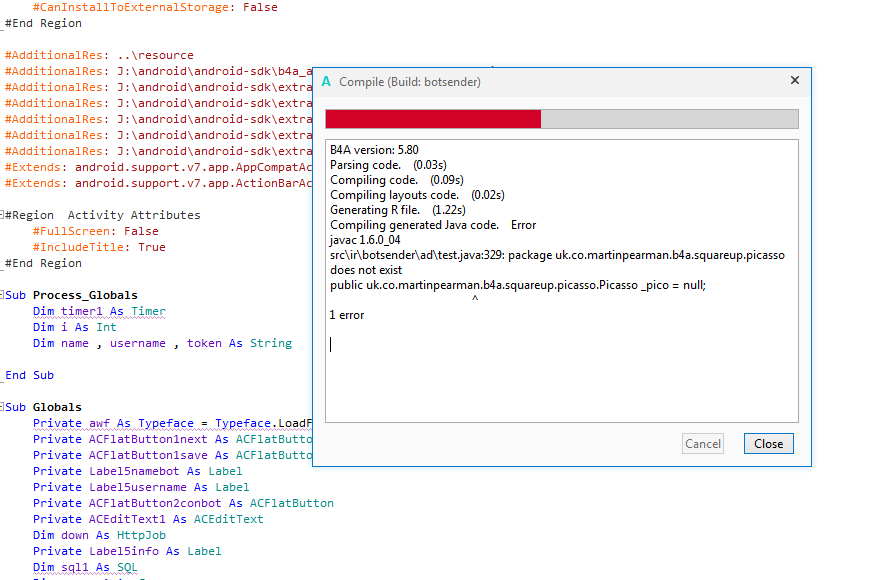Click the #CanInstallToExternalStorage: False line

click(155, 7)
